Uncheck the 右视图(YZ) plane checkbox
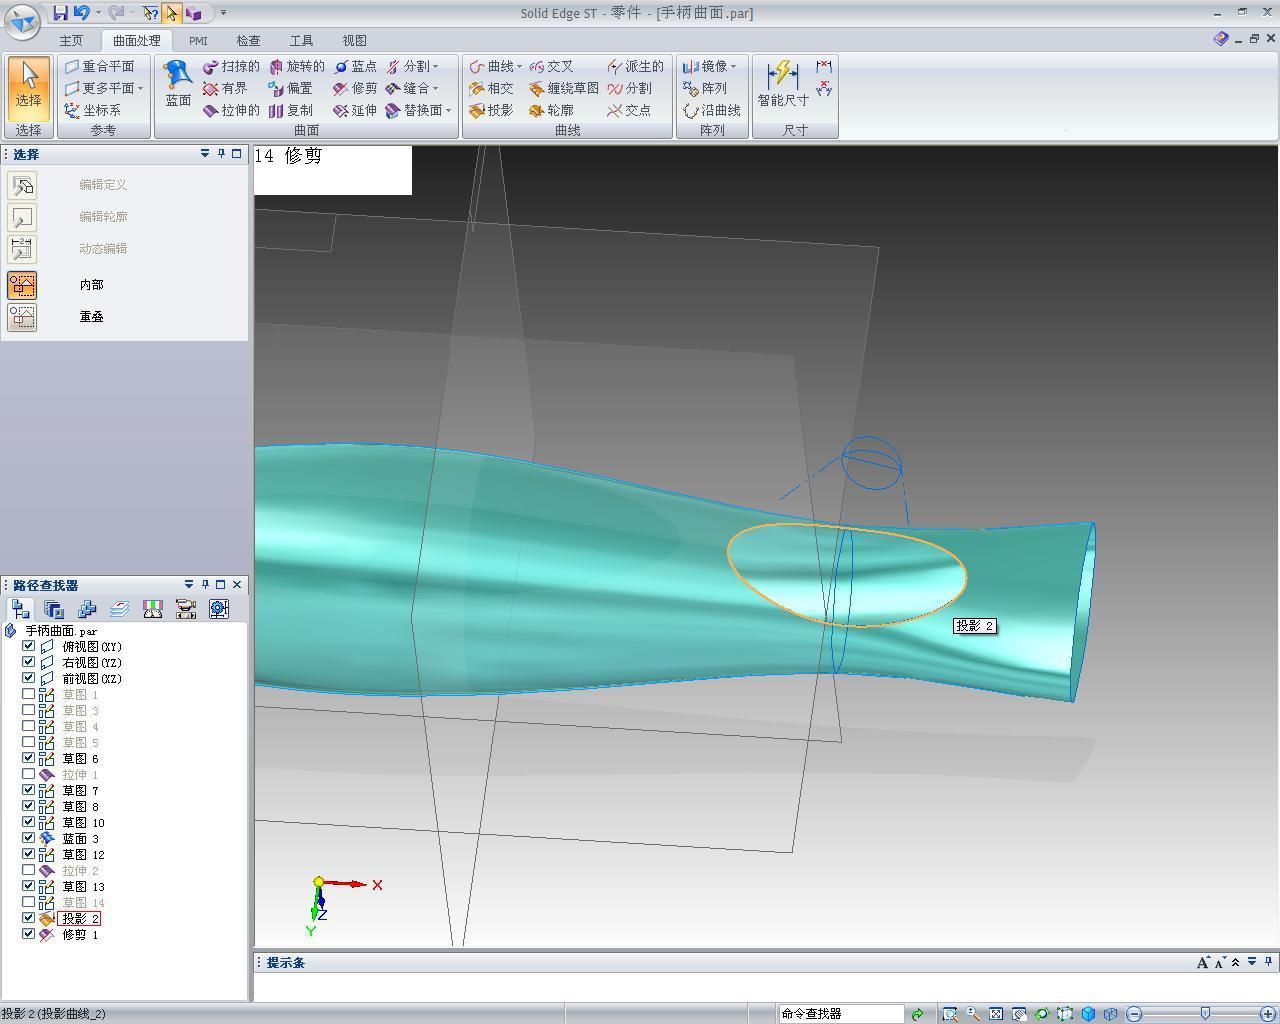Viewport: 1280px width, 1024px height. click(29, 662)
